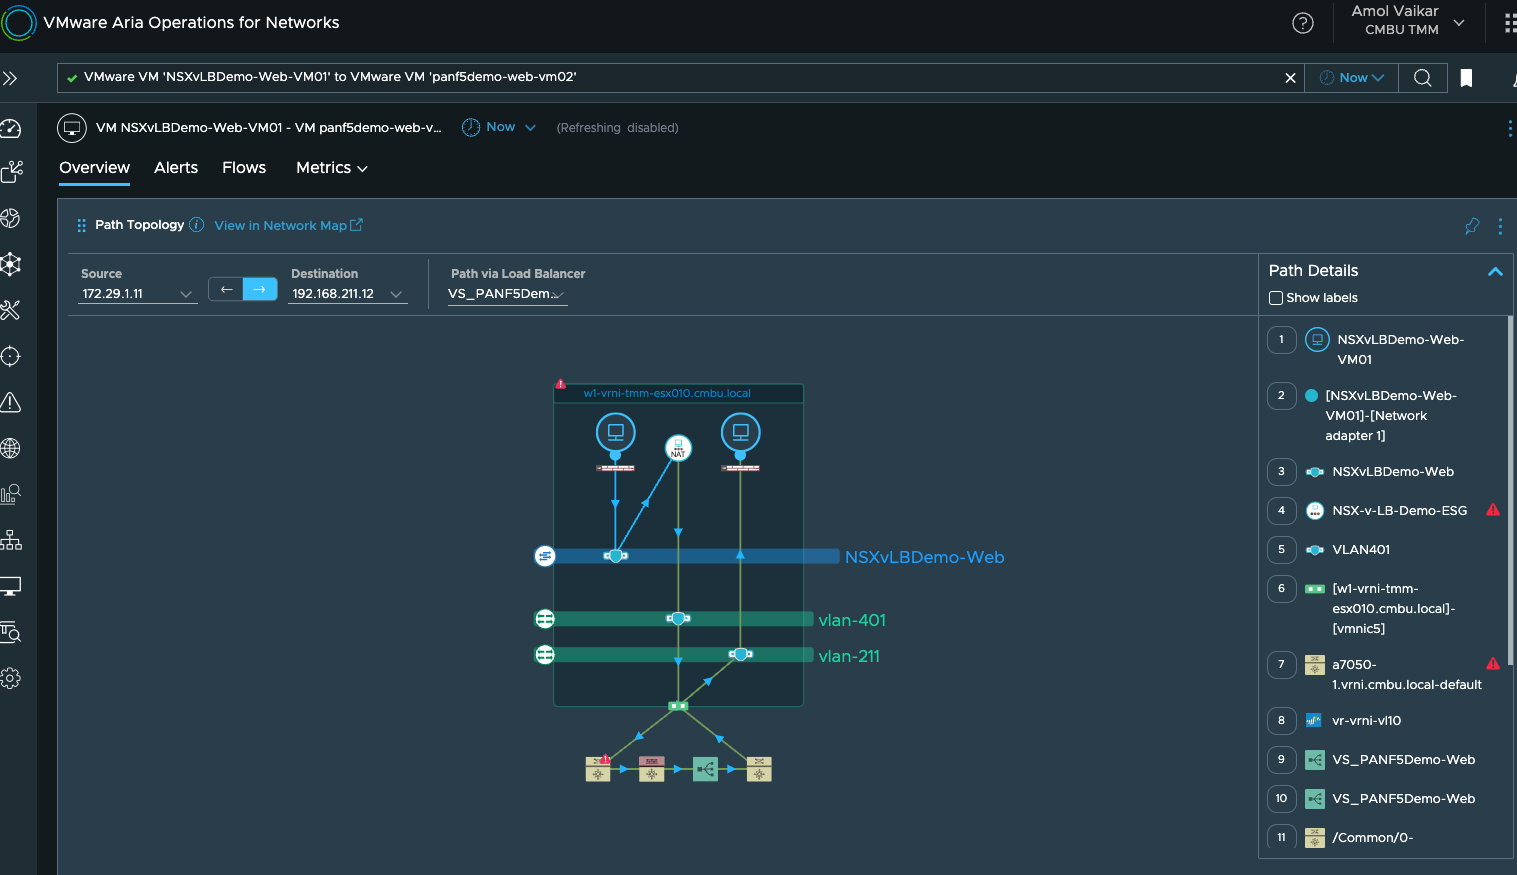Select path step 5 VLAN401

point(1385,550)
